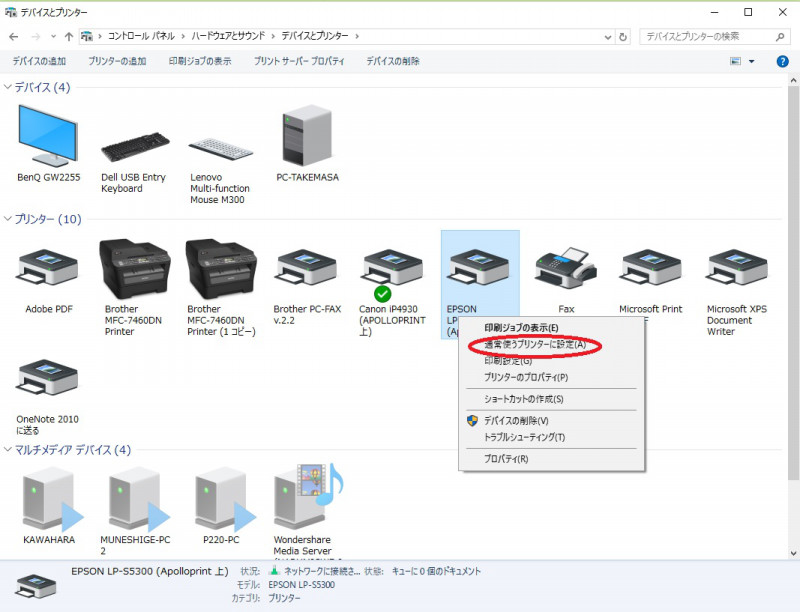
Task: Click the refresh button in address bar
Action: point(622,37)
